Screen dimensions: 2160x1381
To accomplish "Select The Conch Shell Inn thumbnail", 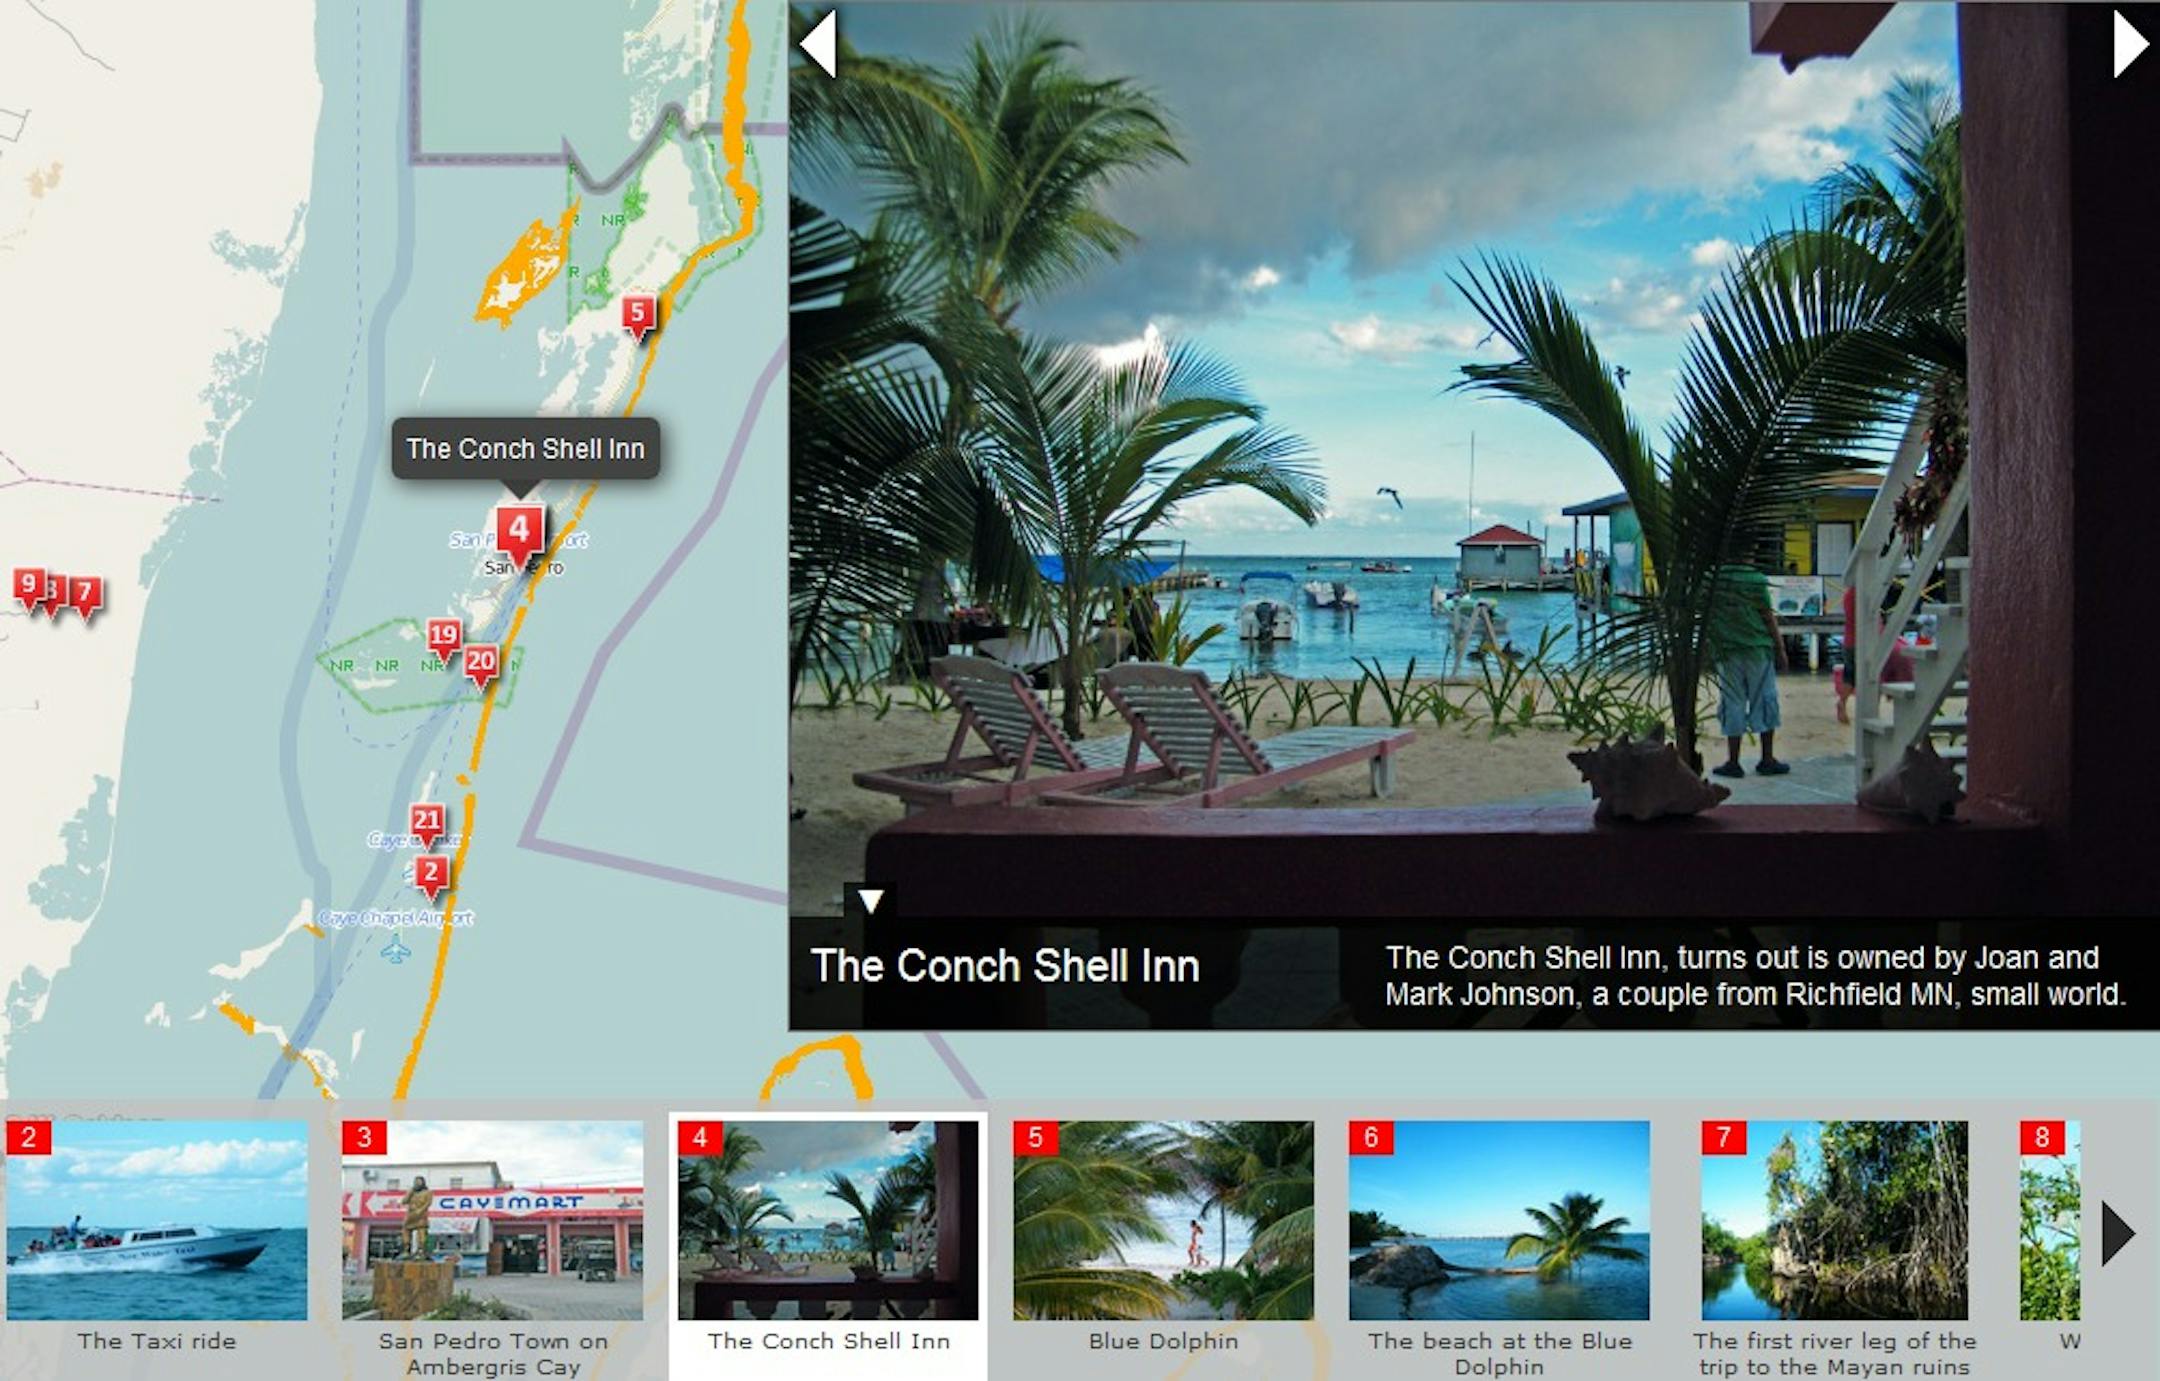I will tap(828, 1220).
